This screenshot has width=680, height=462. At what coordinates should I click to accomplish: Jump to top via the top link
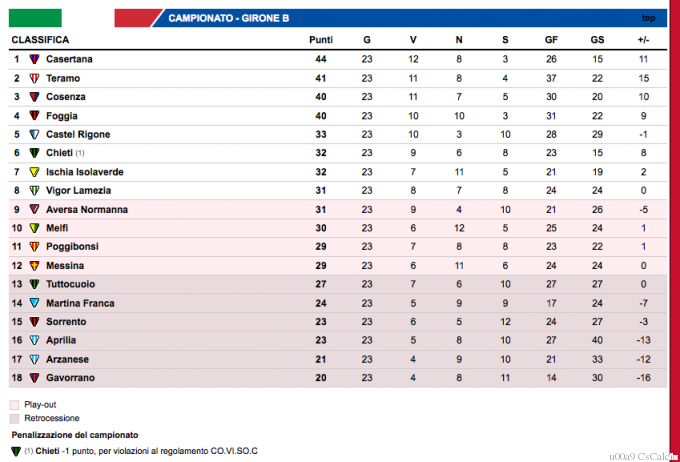pyautogui.click(x=648, y=18)
